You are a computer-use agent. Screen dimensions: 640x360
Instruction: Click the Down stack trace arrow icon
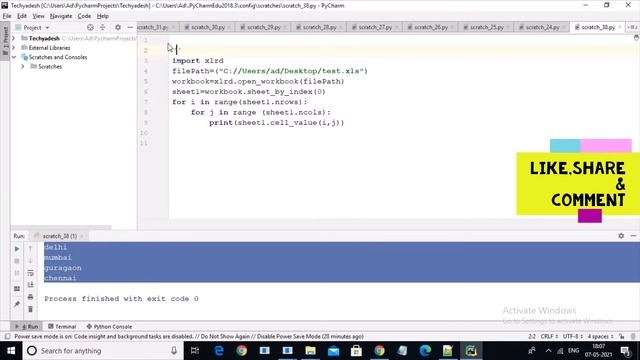point(30,260)
